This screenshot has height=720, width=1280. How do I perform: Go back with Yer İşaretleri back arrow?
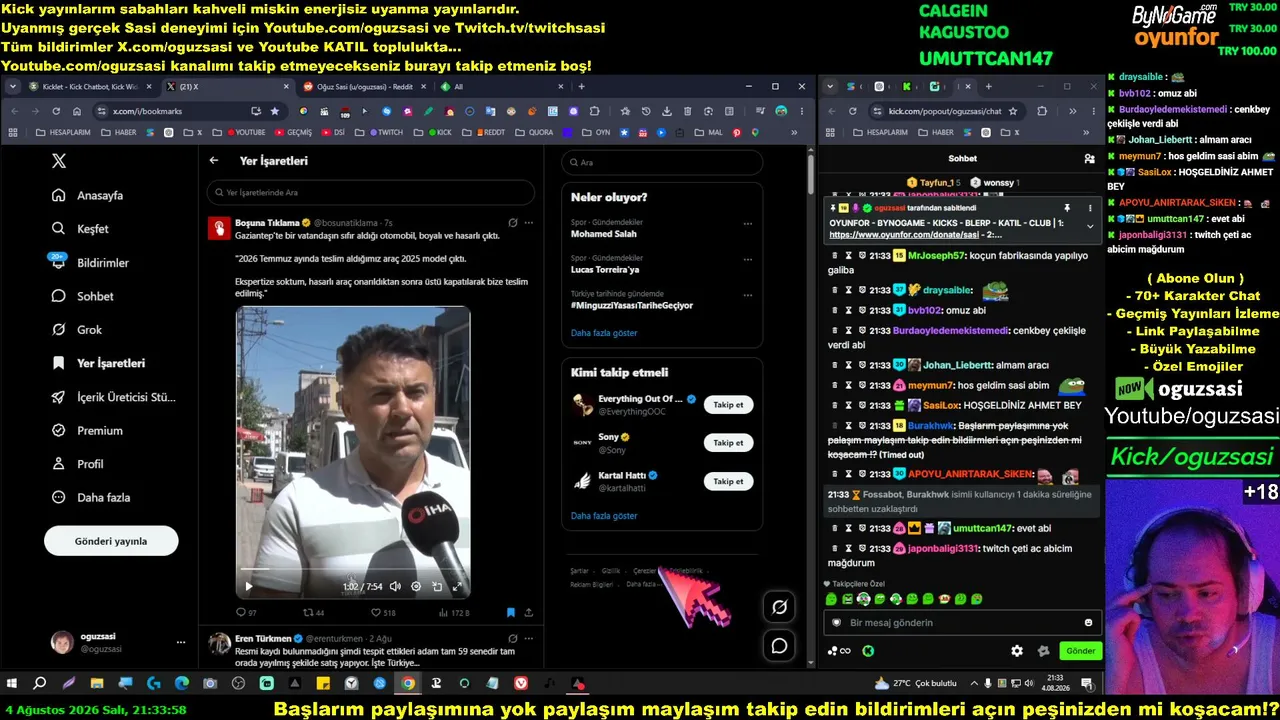[x=214, y=160]
